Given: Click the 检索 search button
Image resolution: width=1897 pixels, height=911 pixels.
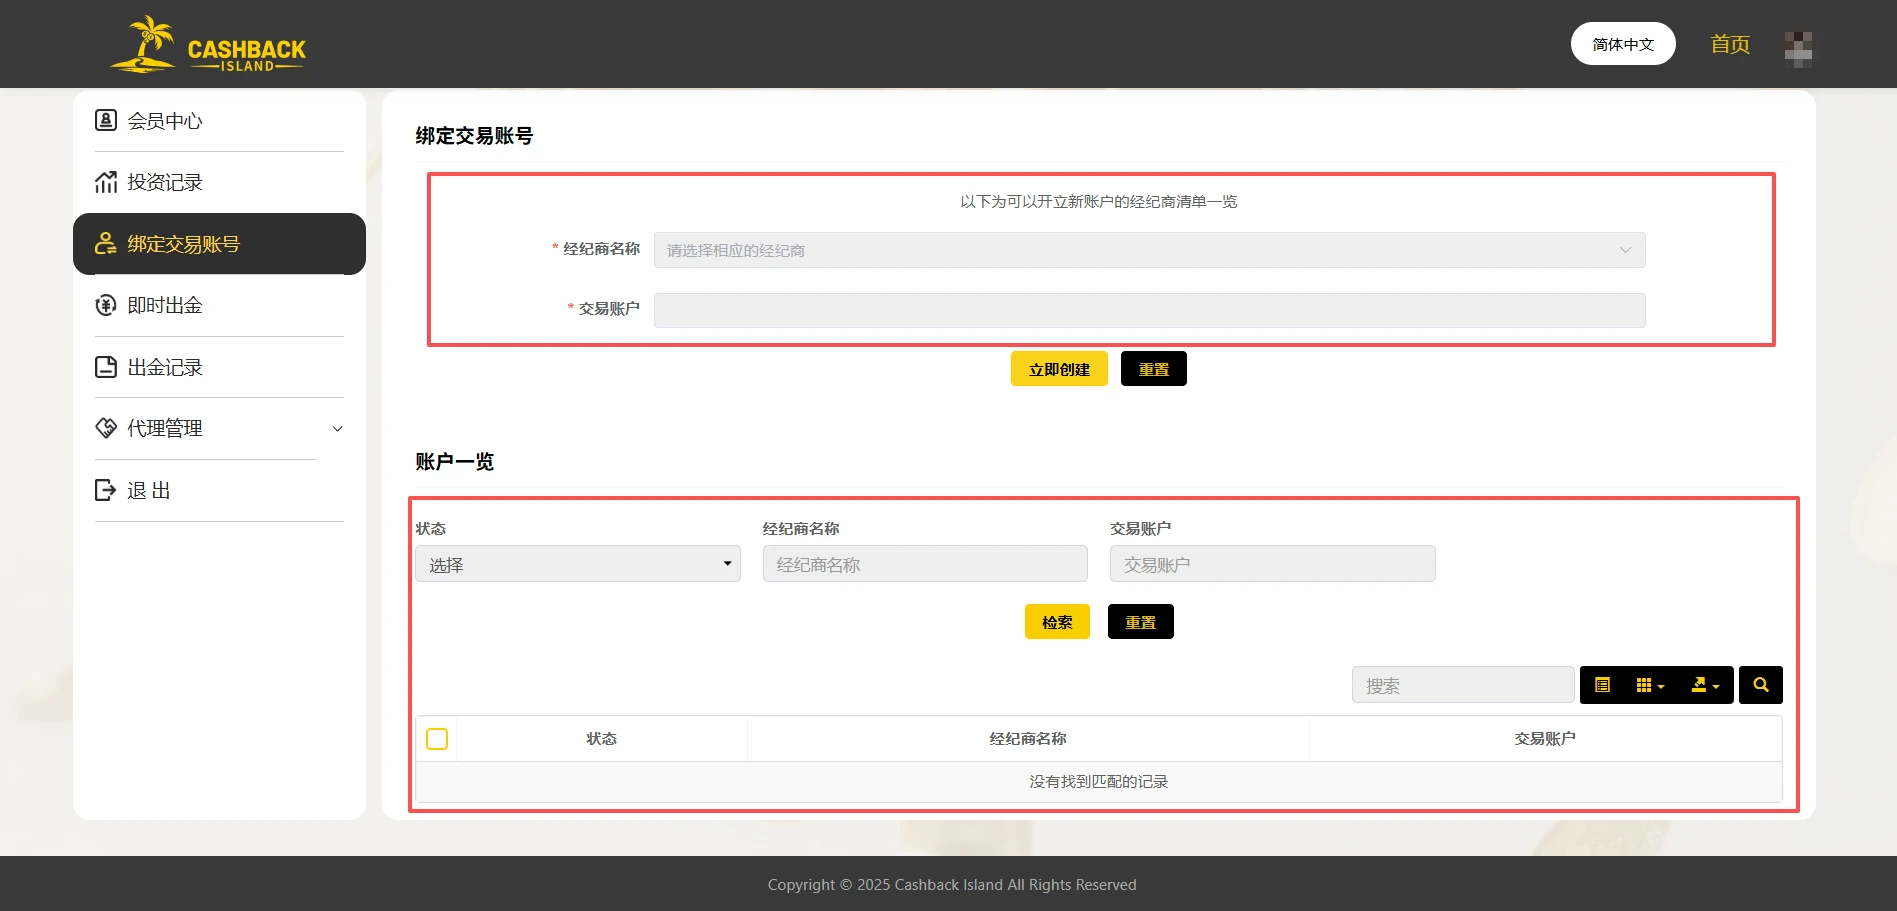Looking at the screenshot, I should coord(1056,621).
